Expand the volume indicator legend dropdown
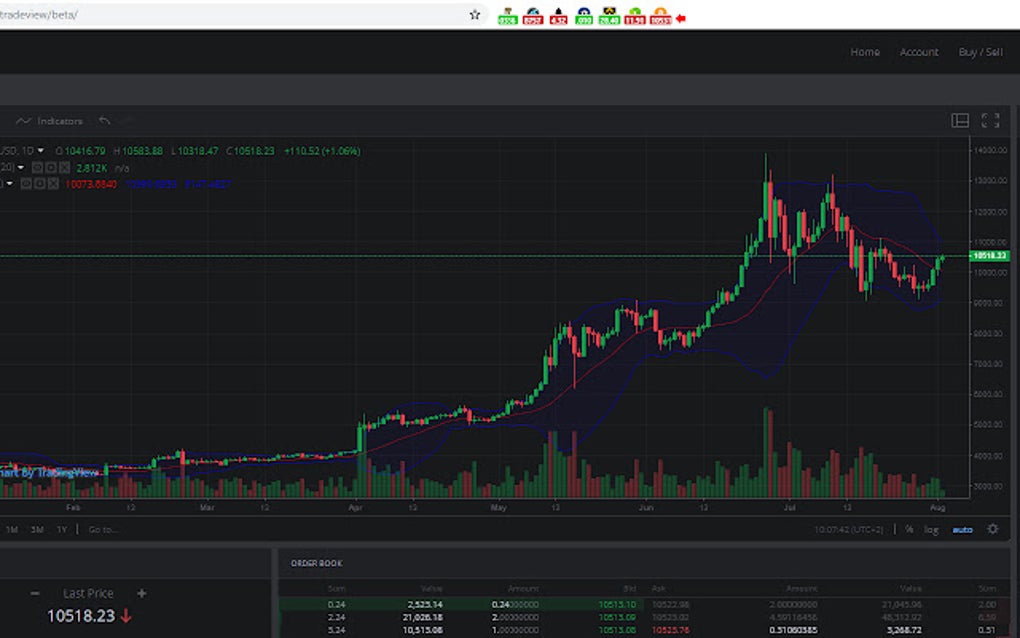 pos(19,167)
